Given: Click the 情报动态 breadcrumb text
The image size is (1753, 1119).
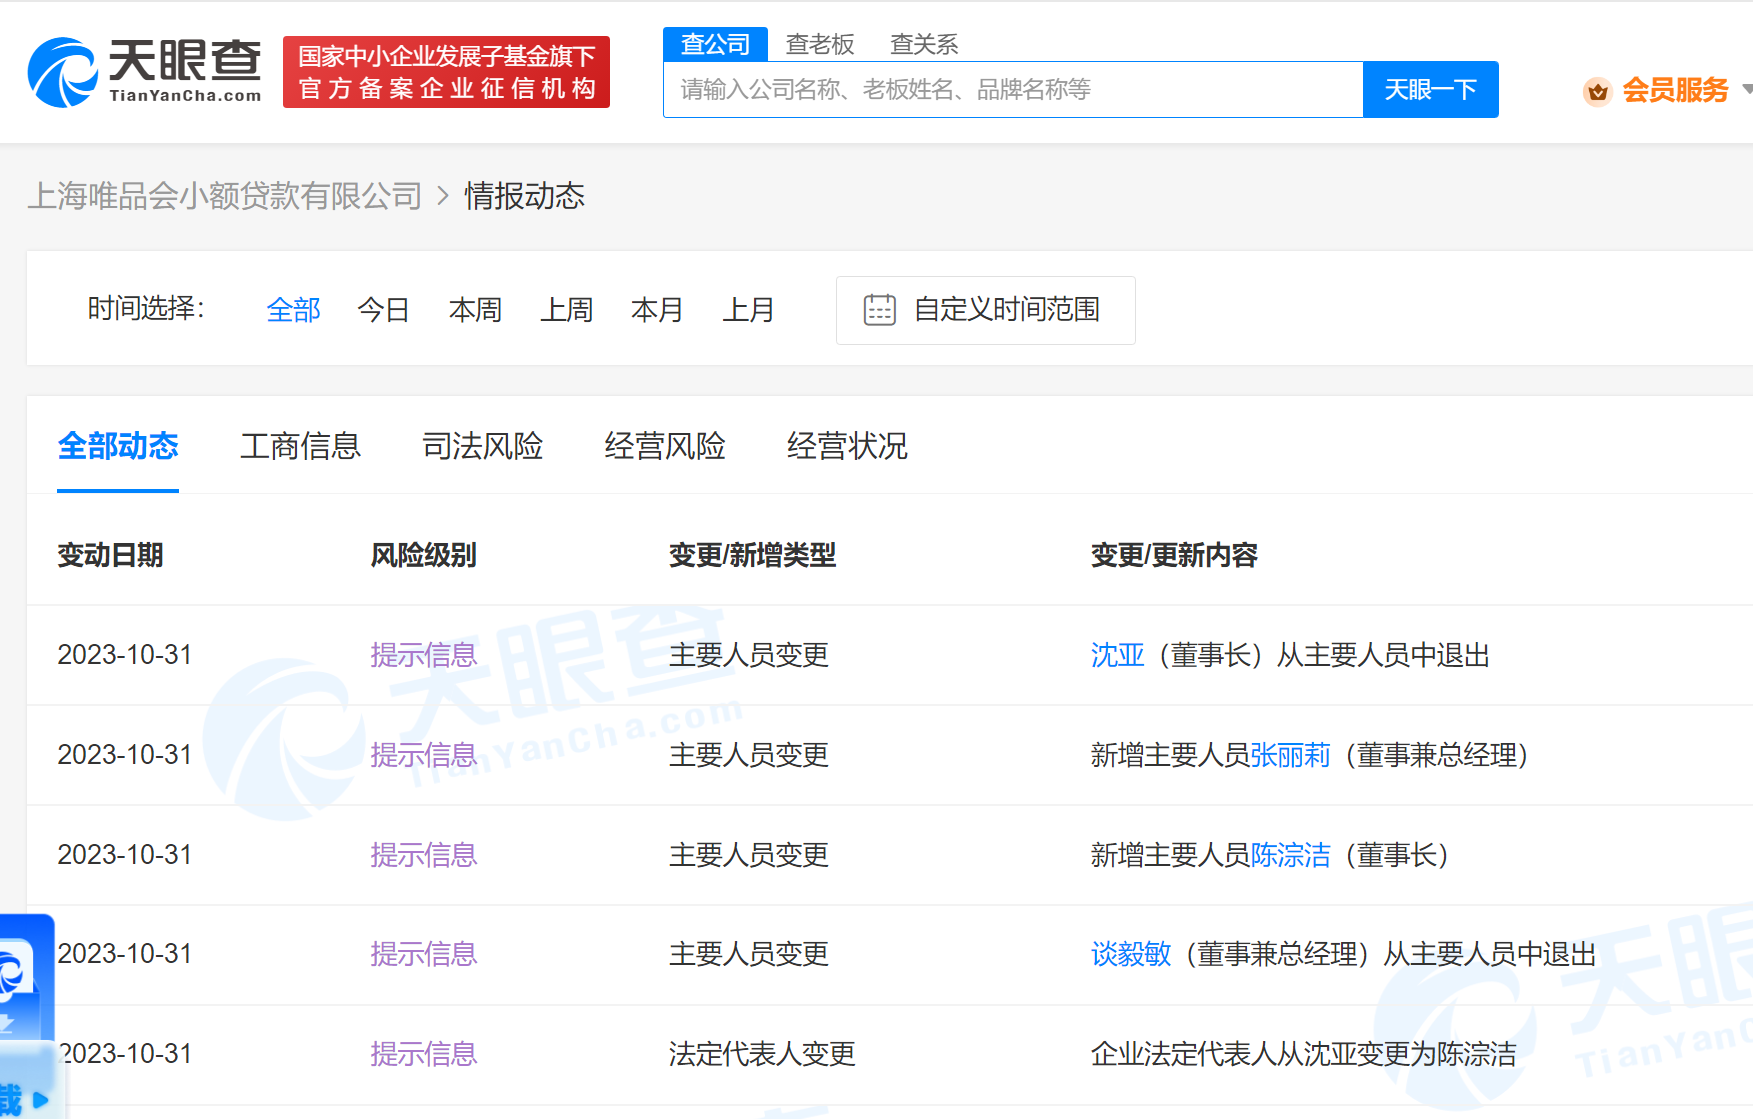Looking at the screenshot, I should [524, 196].
